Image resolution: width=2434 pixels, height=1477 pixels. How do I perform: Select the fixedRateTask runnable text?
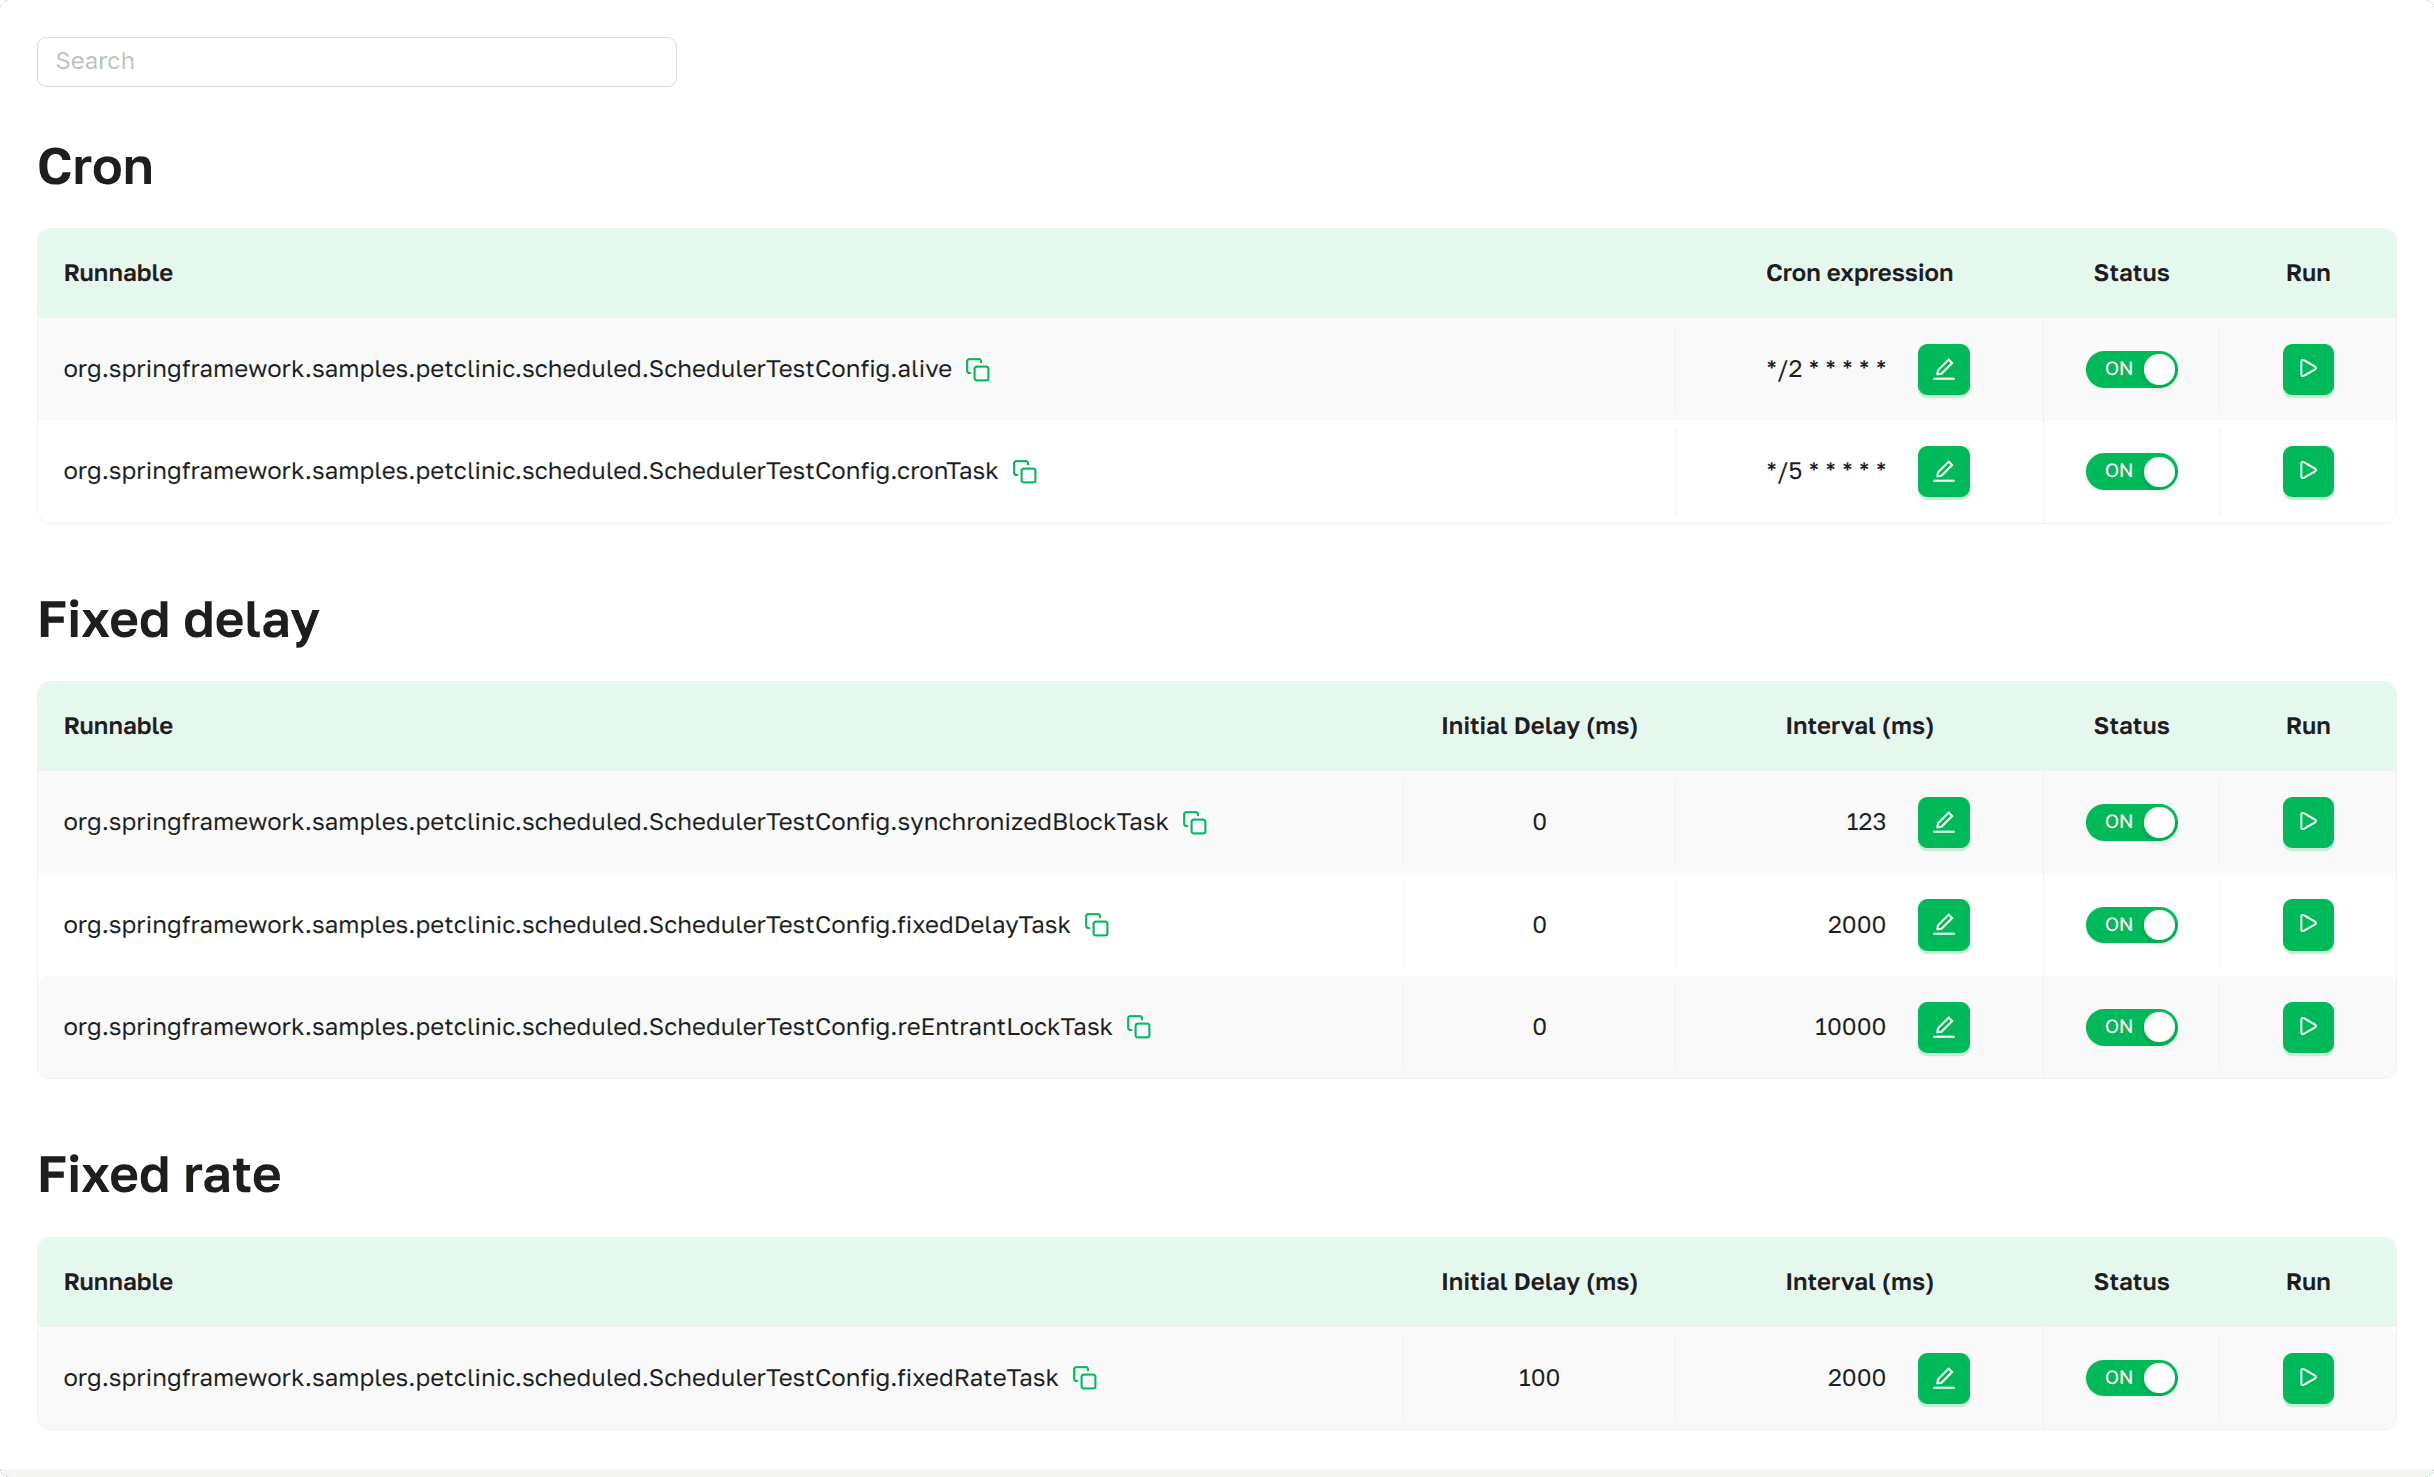pos(560,1379)
